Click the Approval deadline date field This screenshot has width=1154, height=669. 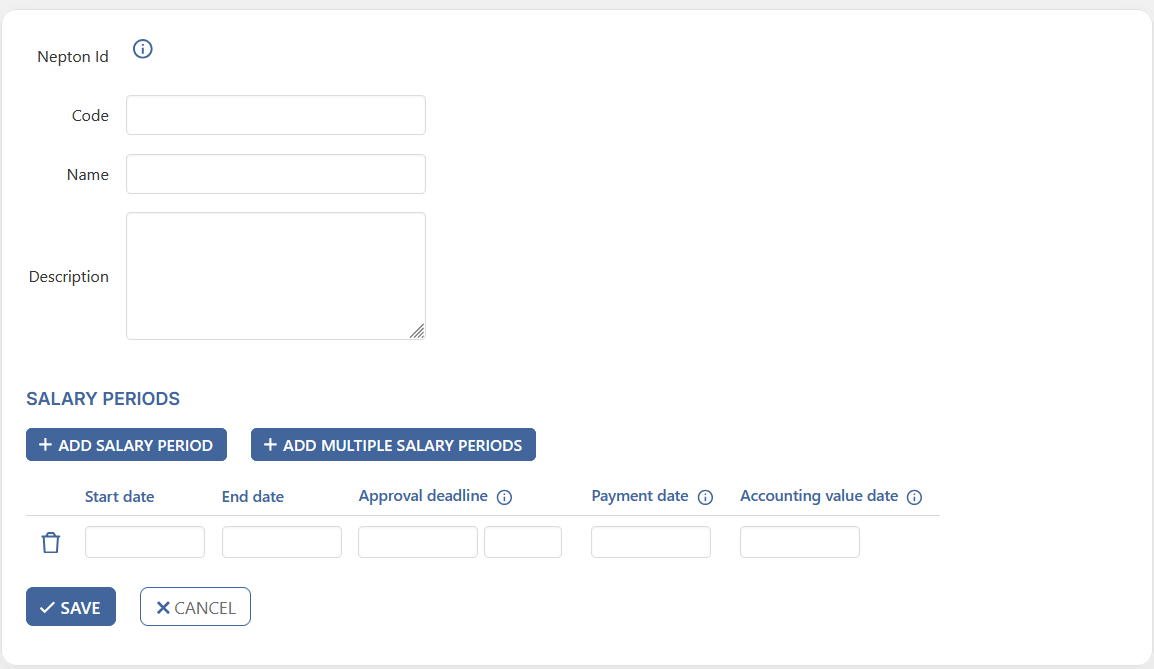(418, 542)
